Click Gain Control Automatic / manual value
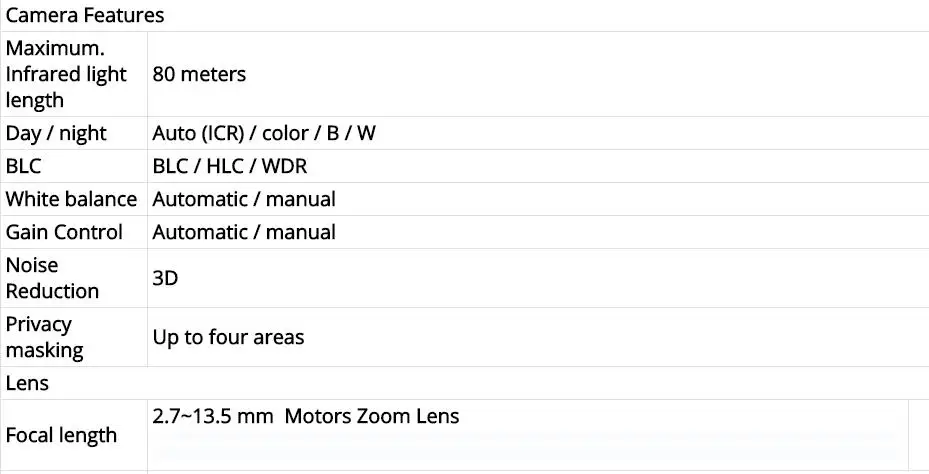This screenshot has height=474, width=929. (x=244, y=232)
